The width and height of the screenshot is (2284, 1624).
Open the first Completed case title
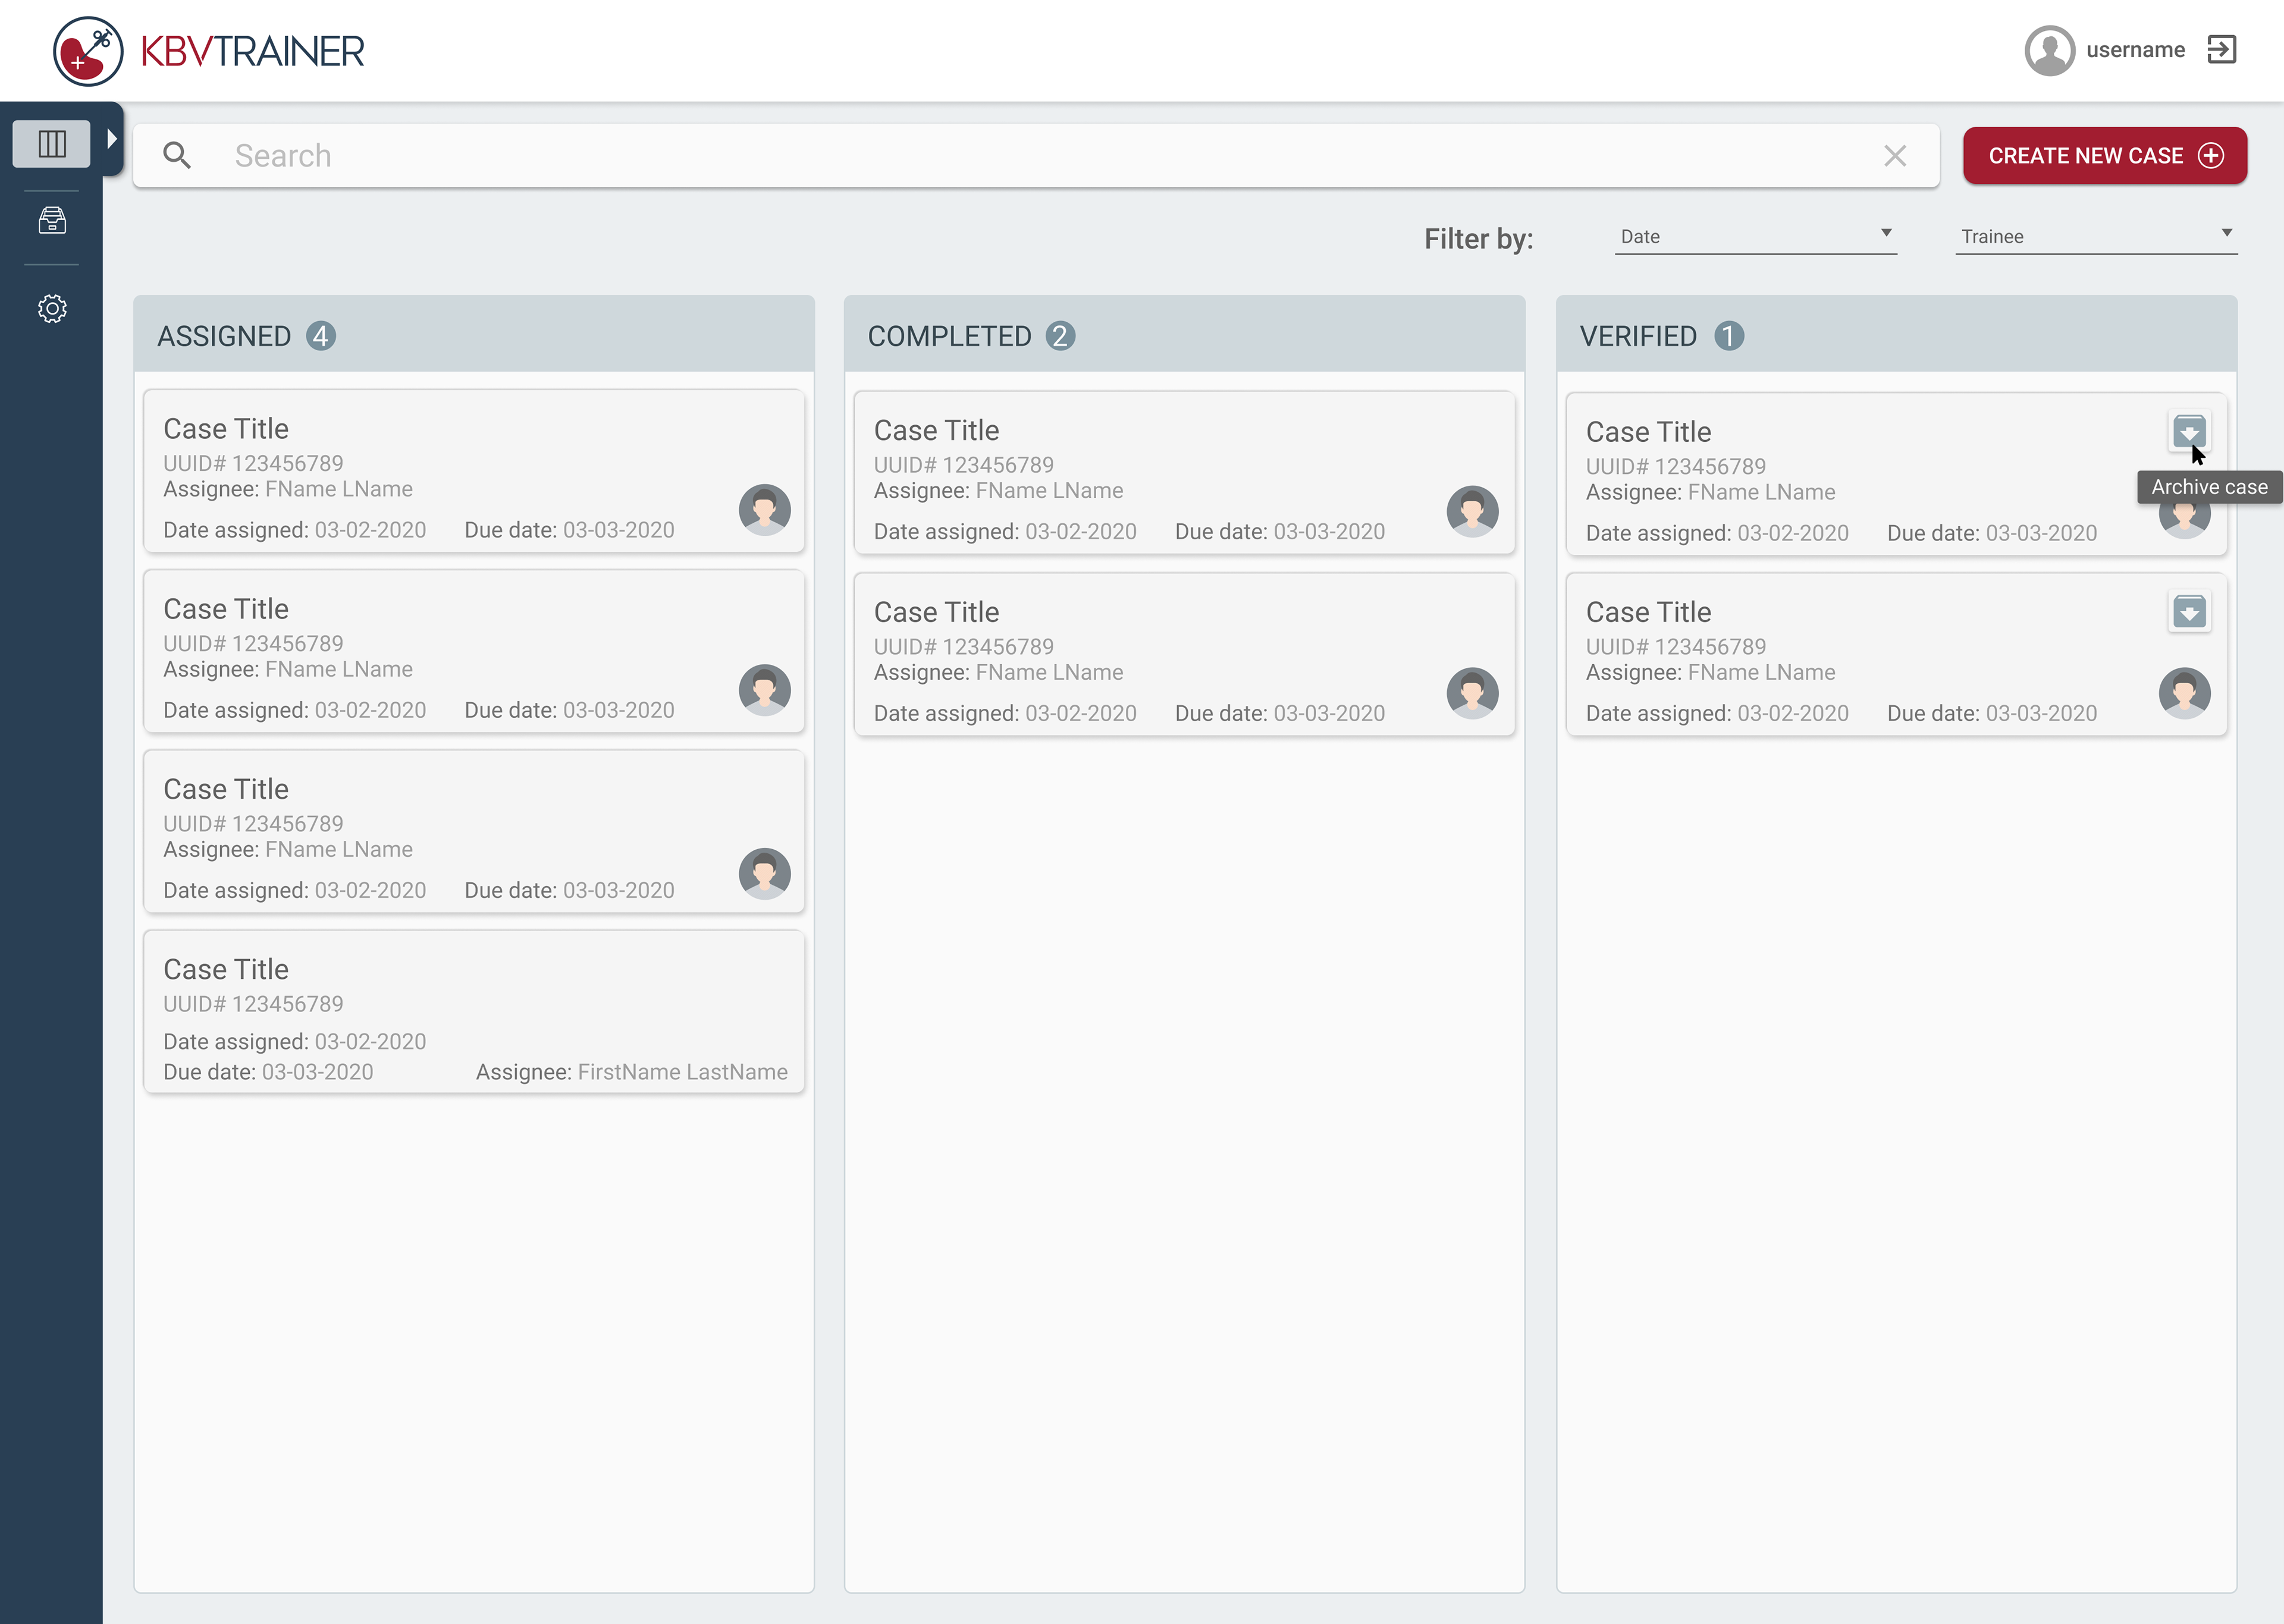936,430
